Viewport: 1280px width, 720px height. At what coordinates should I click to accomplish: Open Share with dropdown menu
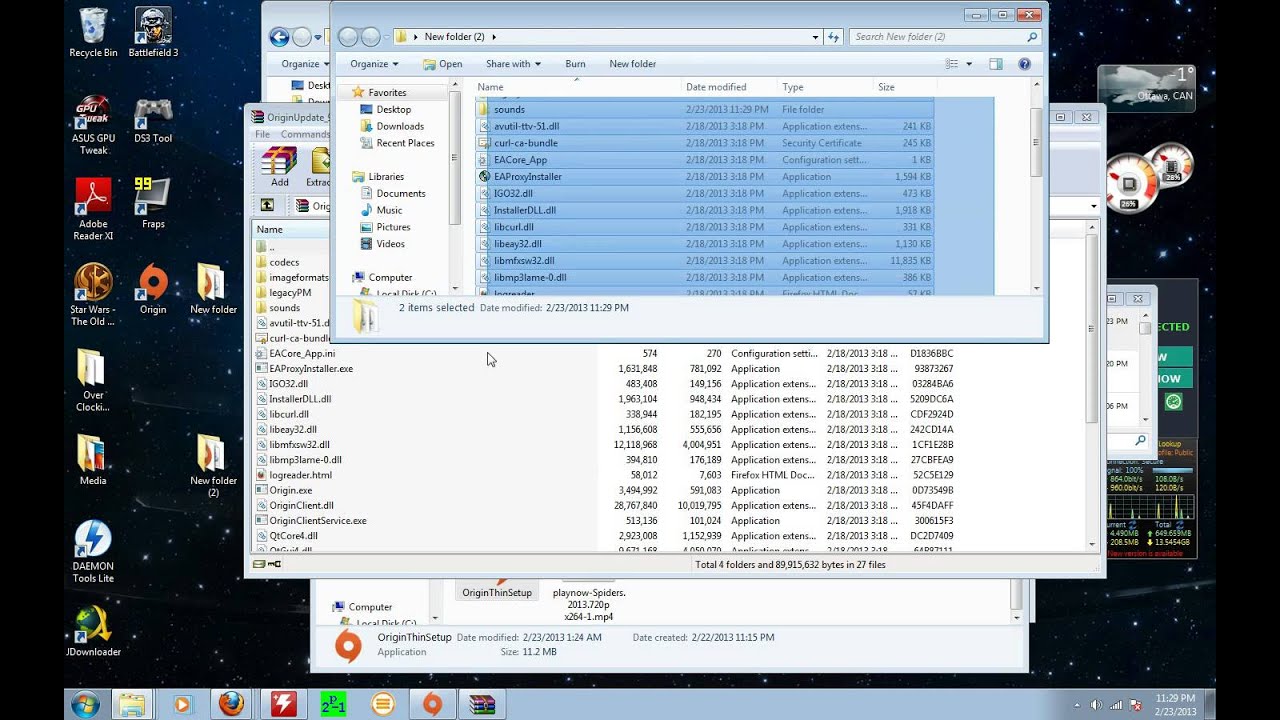tap(513, 64)
